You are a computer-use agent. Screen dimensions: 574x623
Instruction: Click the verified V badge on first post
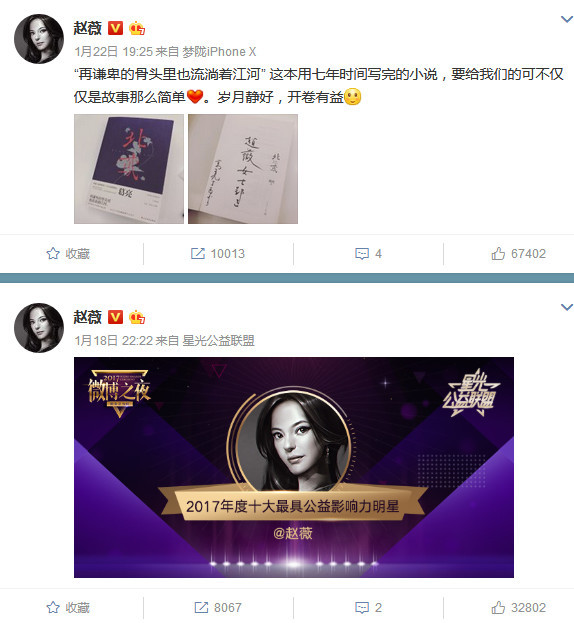tap(116, 28)
